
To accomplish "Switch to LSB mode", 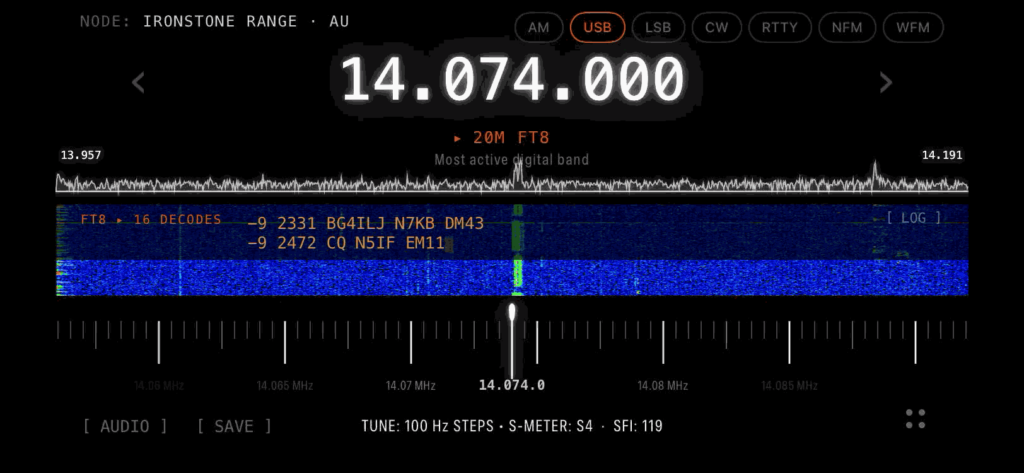I will [658, 27].
